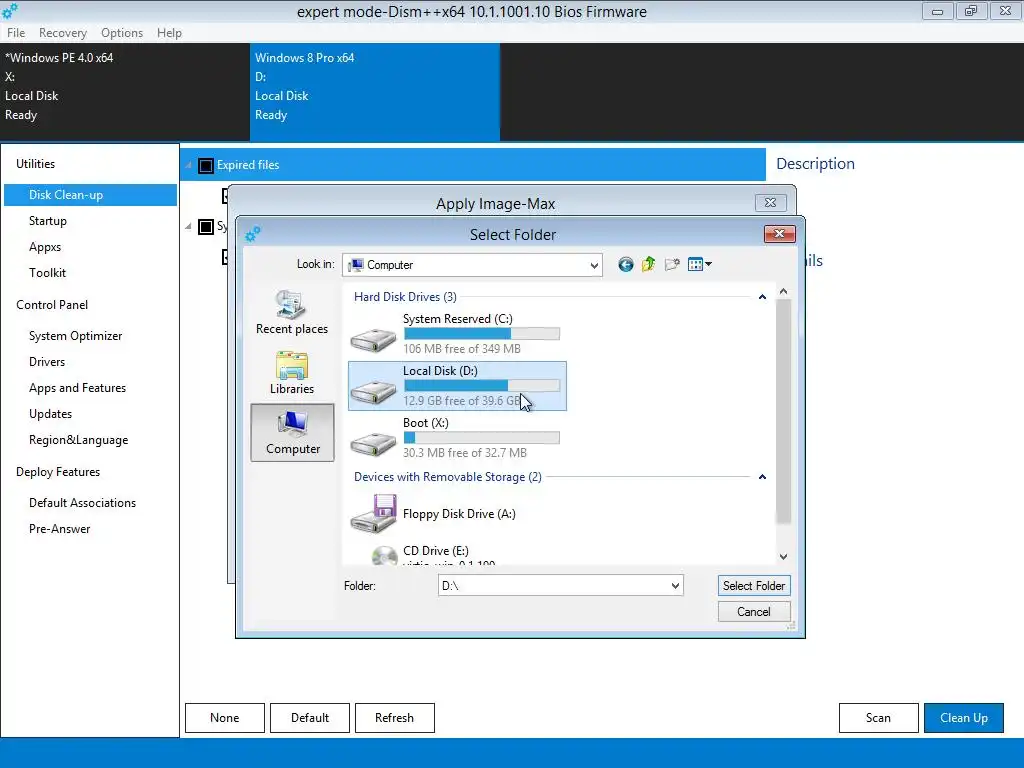
Task: Toggle the second category checkbox below Expired files
Action: [x=206, y=227]
